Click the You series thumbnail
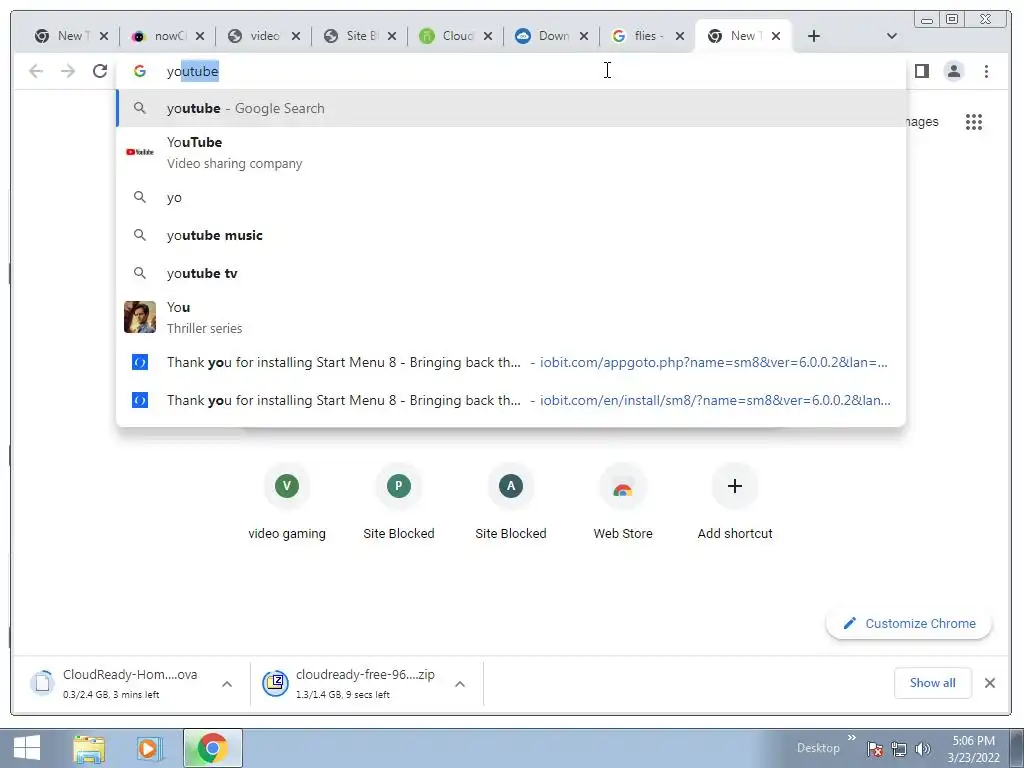This screenshot has width=1024, height=768. tap(140, 317)
